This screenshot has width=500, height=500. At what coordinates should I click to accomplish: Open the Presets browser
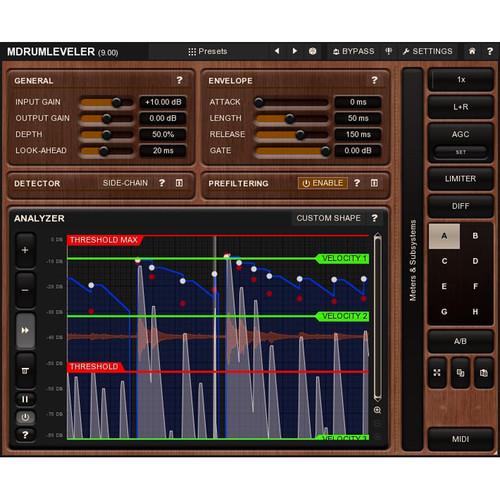click(208, 51)
